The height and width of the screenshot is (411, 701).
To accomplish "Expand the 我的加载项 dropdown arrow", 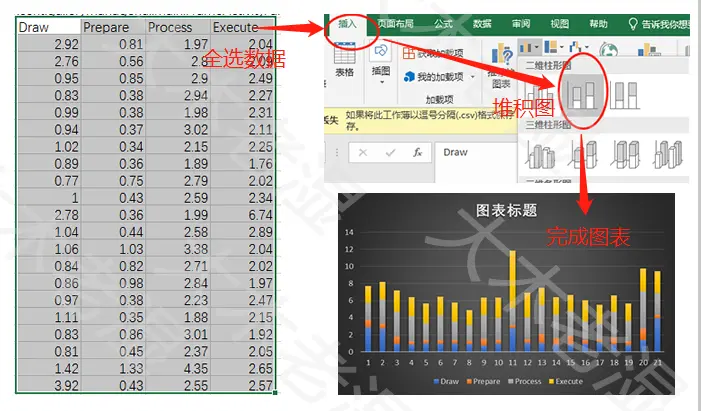I will coord(473,77).
